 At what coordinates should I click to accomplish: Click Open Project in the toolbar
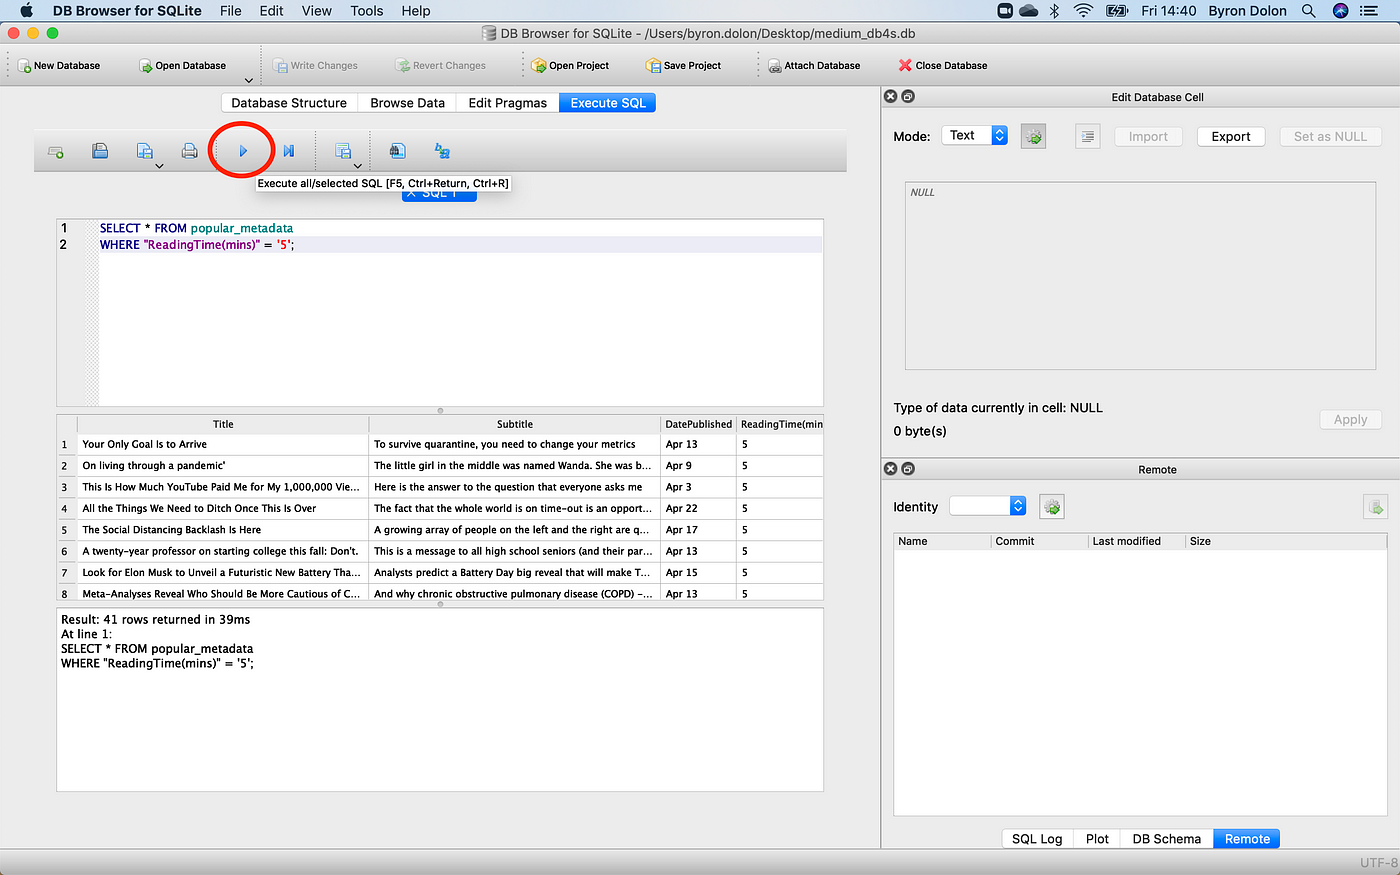(570, 66)
